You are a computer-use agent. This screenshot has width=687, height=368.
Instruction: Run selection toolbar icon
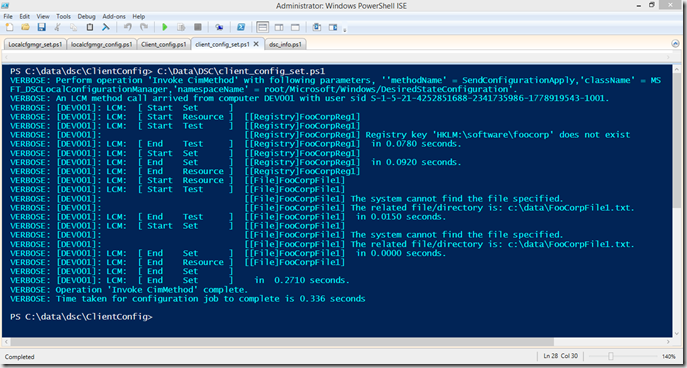tap(181, 27)
